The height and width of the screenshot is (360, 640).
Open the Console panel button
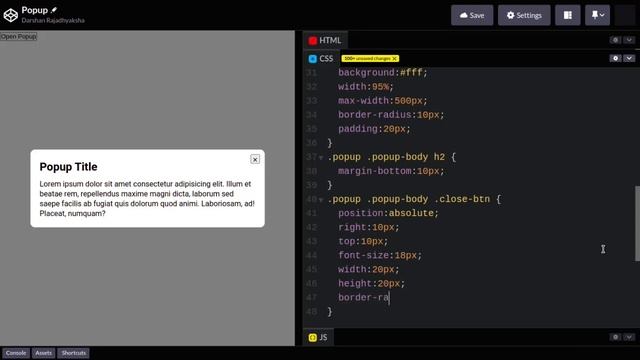[16, 353]
